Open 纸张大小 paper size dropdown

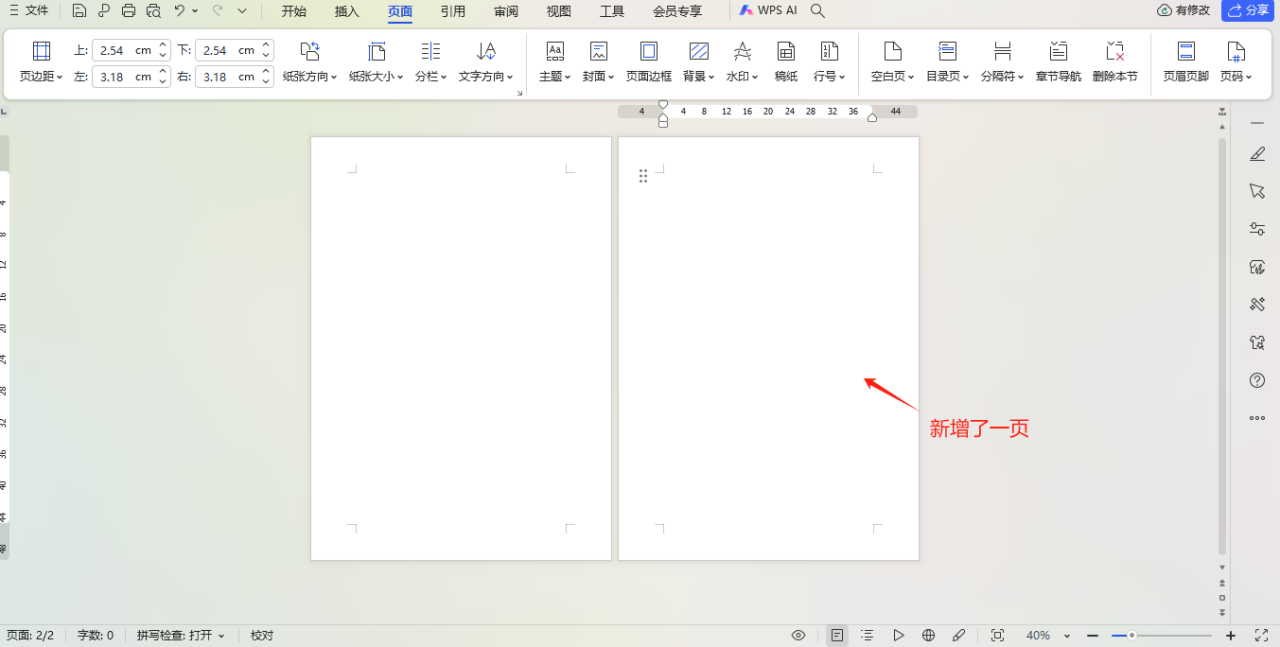point(377,62)
